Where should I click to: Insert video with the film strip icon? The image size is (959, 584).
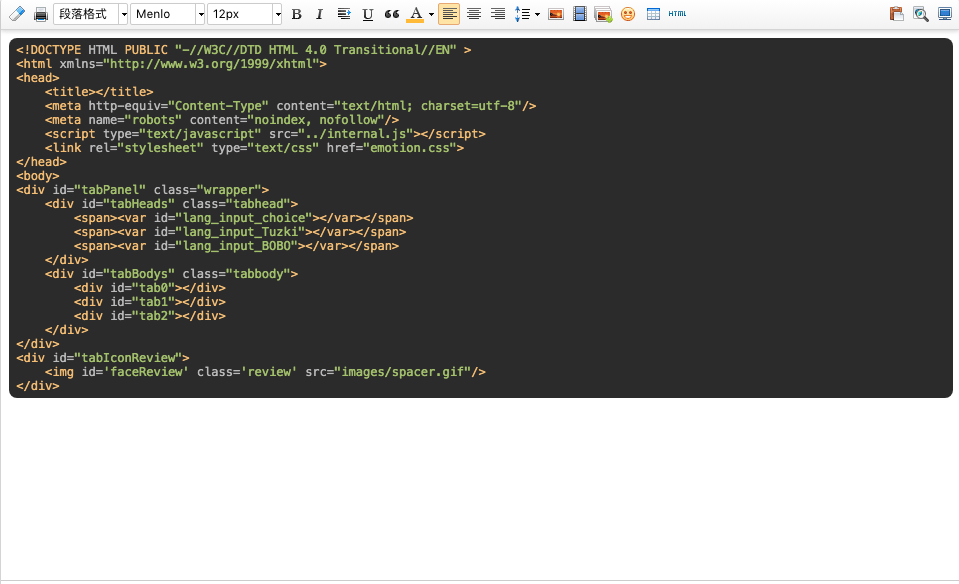(x=580, y=13)
